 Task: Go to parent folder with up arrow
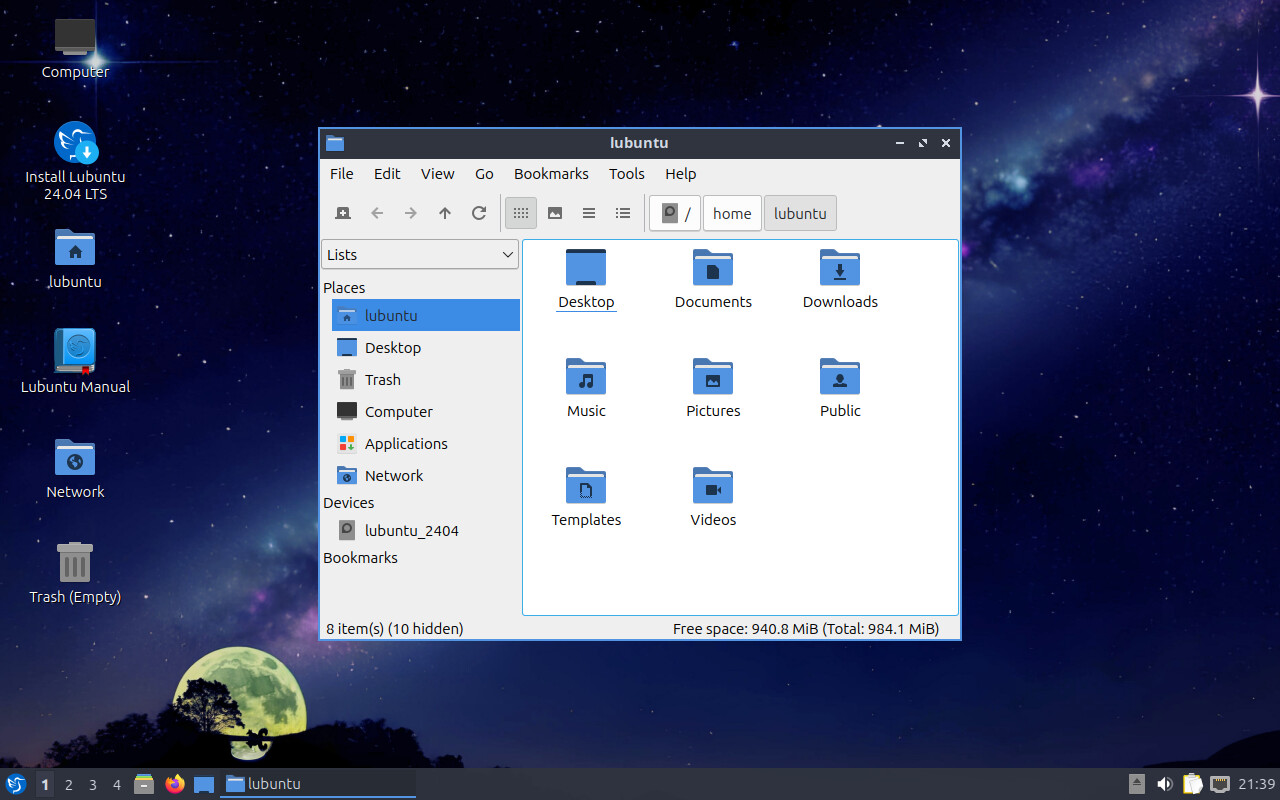pyautogui.click(x=445, y=213)
